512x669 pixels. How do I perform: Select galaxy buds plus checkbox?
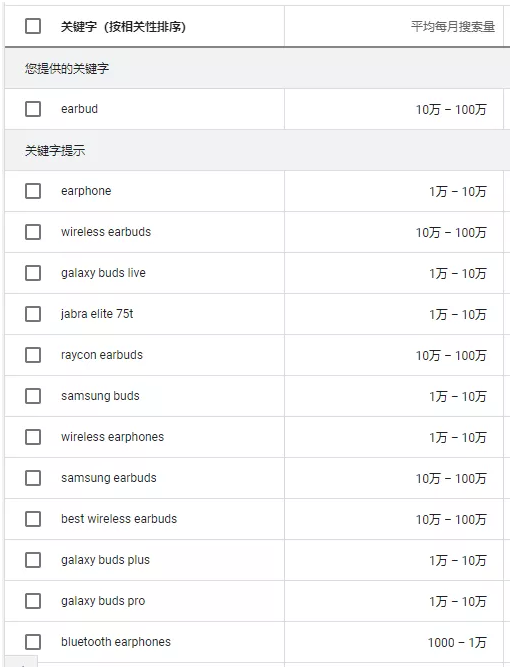coord(33,559)
